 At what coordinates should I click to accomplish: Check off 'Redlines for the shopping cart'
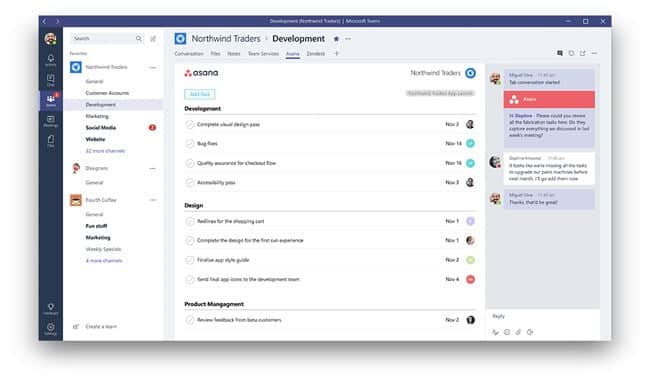[190, 221]
